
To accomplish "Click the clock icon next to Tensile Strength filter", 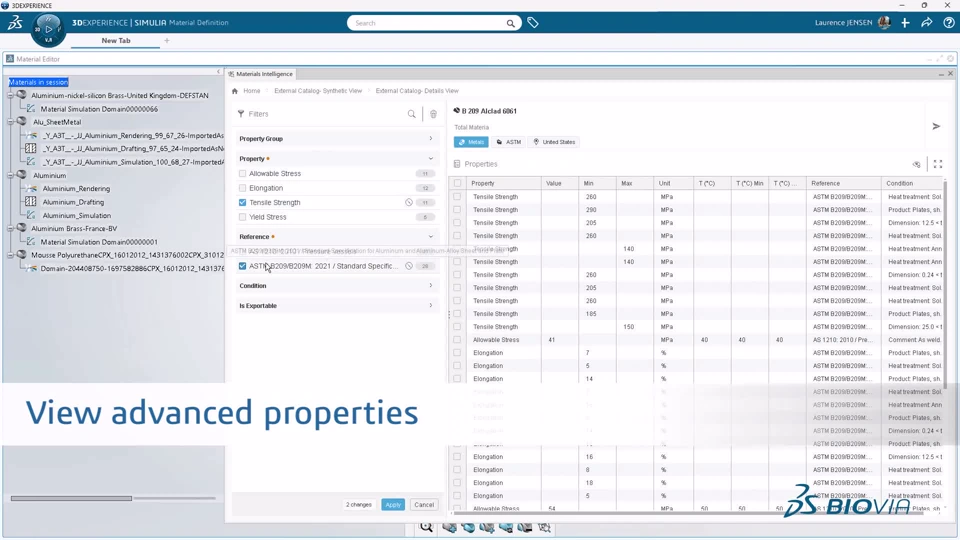I will coord(408,203).
